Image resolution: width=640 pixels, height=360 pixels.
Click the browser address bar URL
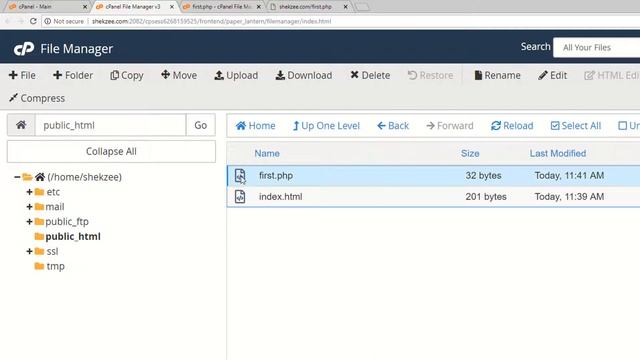coord(211,21)
